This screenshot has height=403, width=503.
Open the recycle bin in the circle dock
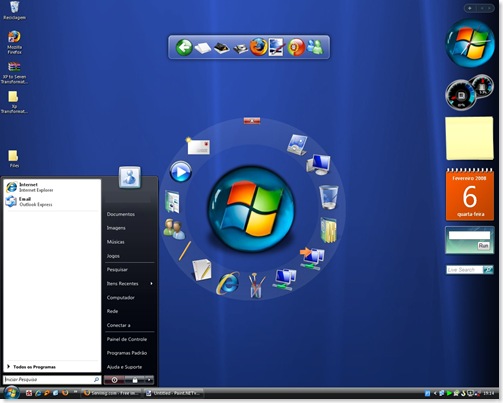tap(329, 197)
